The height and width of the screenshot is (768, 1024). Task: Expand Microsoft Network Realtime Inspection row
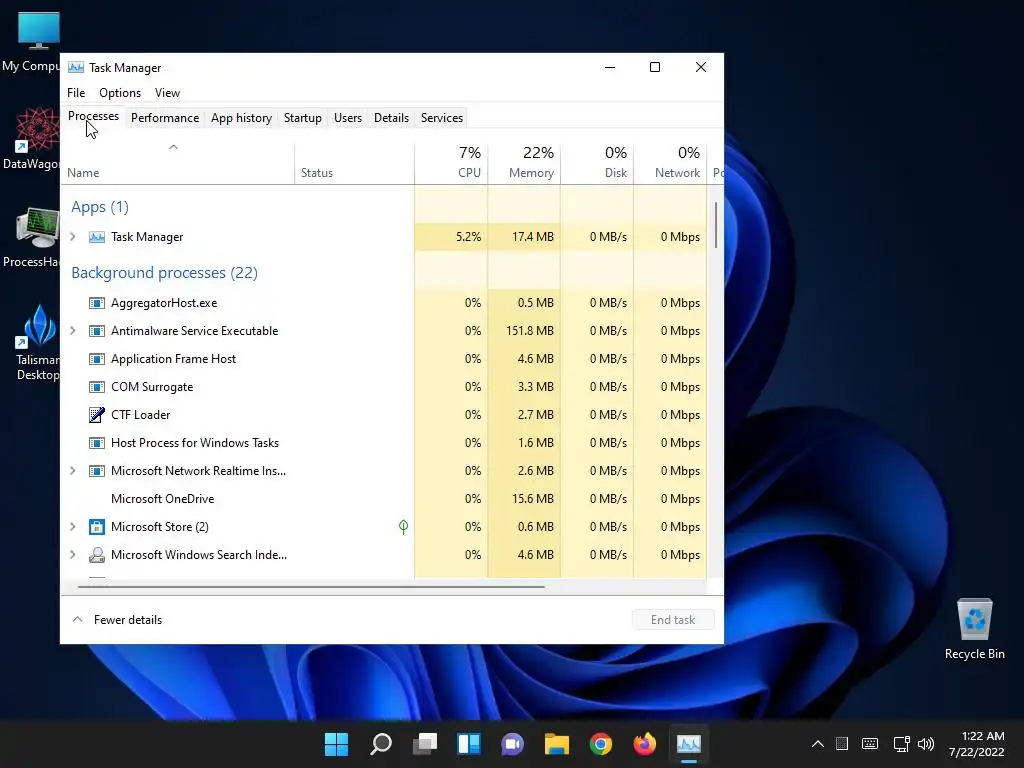[73, 471]
